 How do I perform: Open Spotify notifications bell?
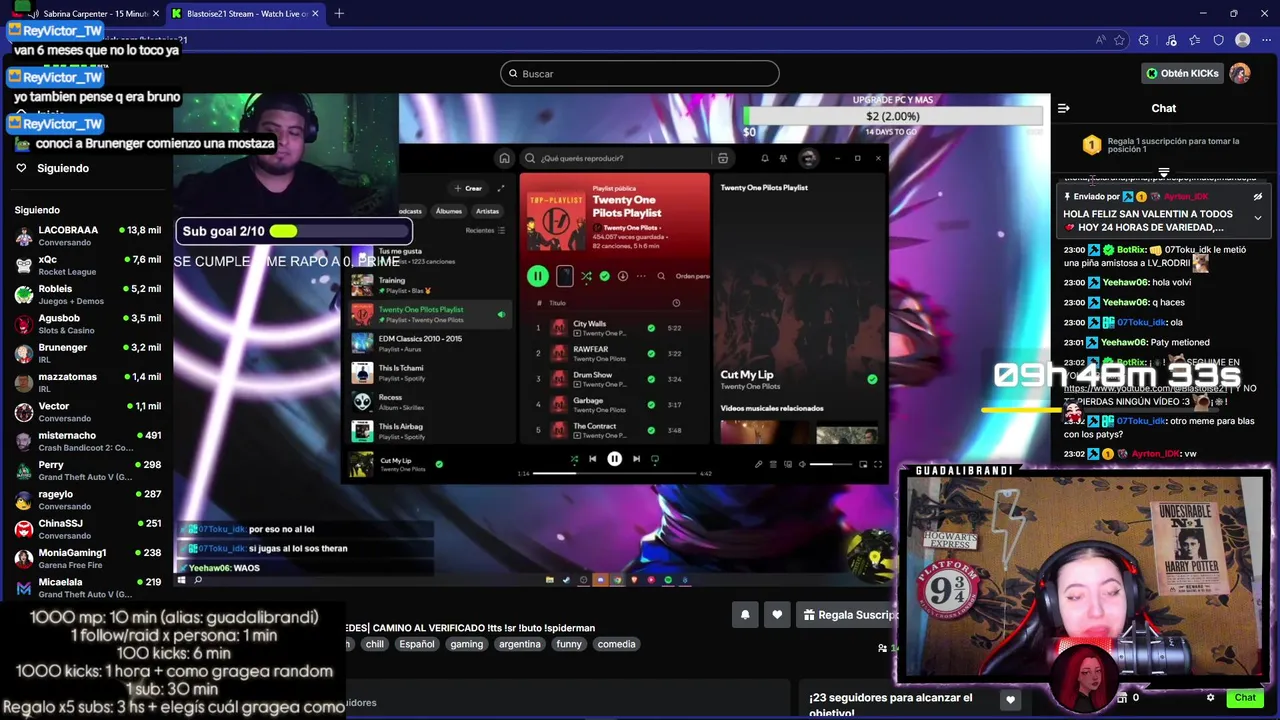coord(765,158)
